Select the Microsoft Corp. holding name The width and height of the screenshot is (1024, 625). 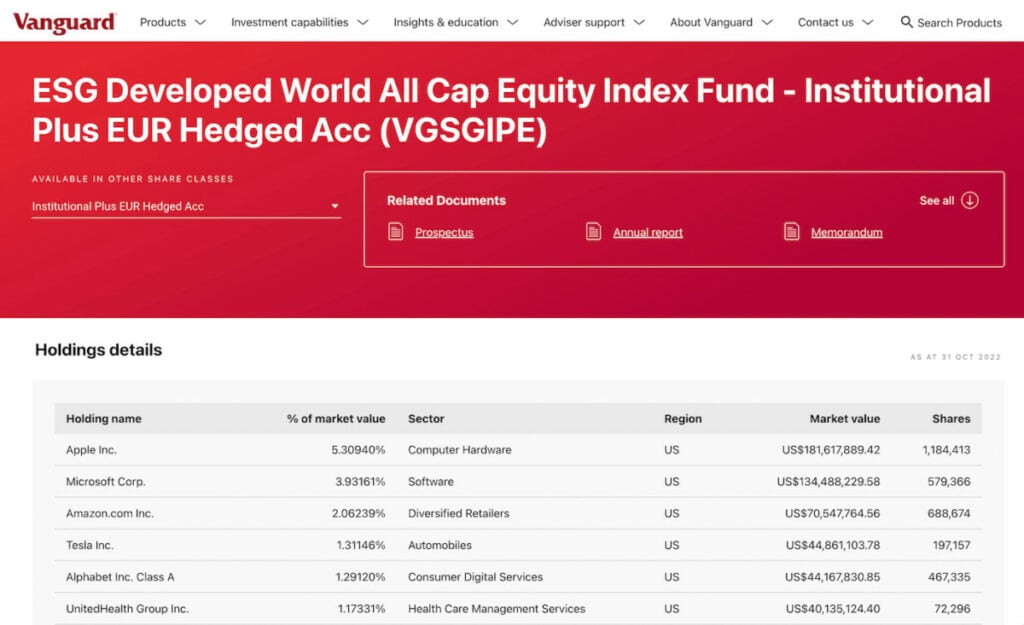click(x=106, y=482)
